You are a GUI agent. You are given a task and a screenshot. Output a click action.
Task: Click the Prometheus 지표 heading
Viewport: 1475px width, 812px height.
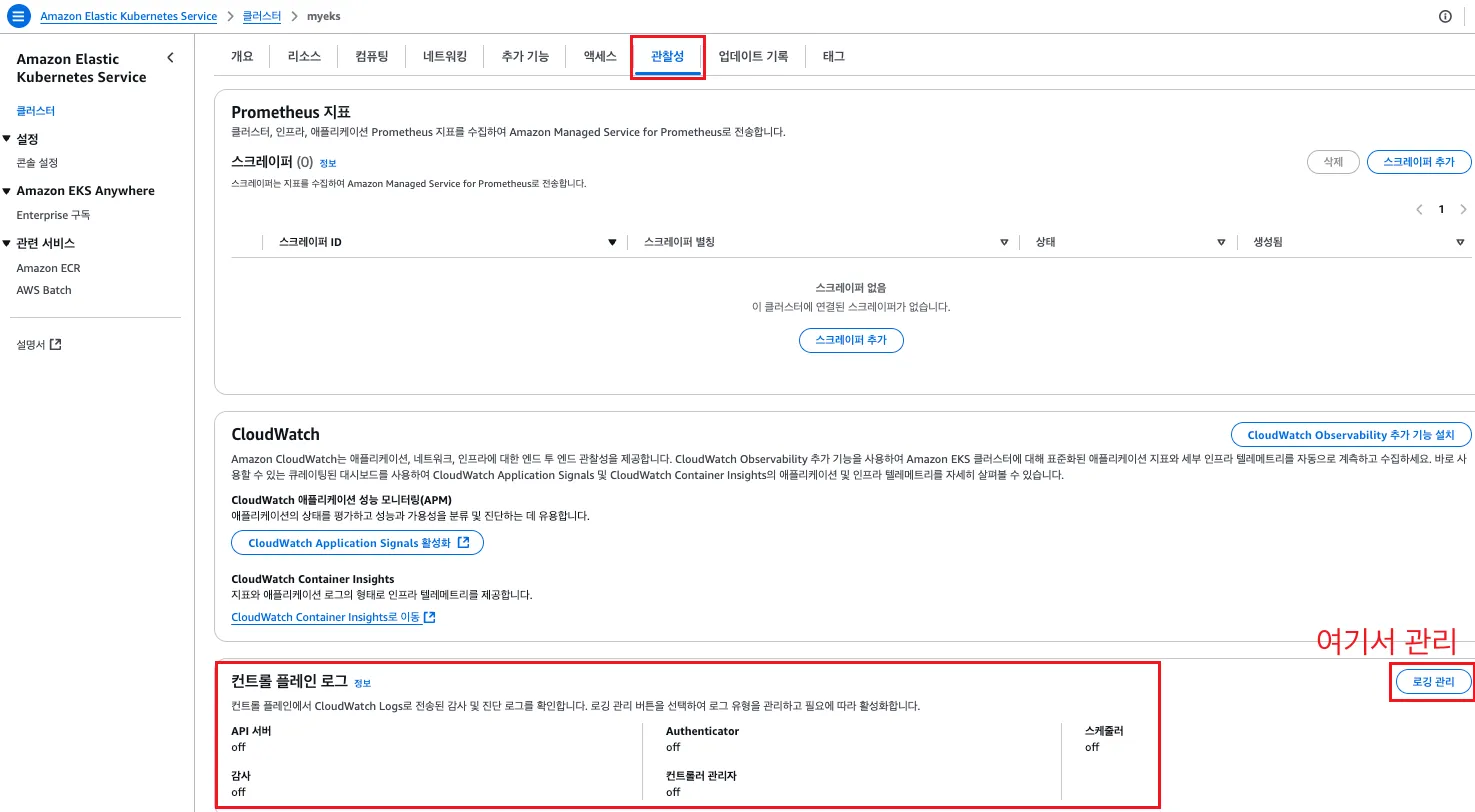pos(290,112)
